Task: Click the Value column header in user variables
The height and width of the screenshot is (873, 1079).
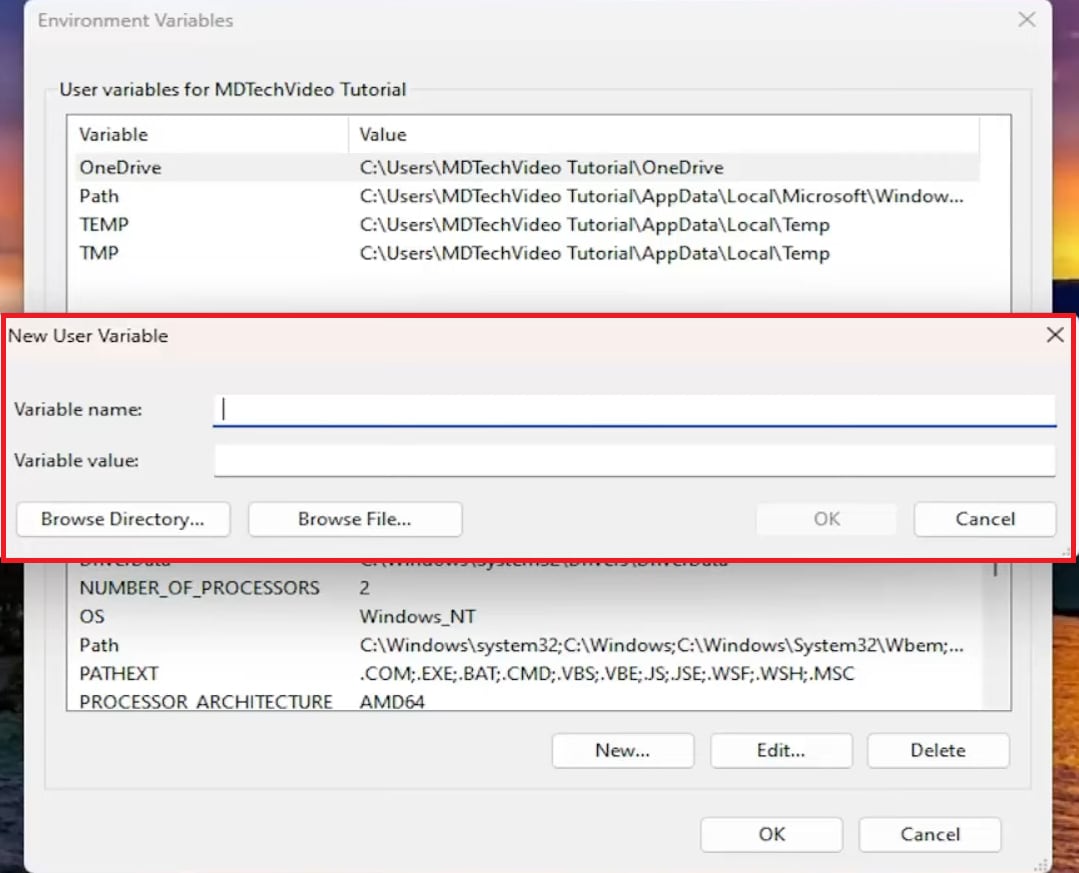Action: [664, 135]
